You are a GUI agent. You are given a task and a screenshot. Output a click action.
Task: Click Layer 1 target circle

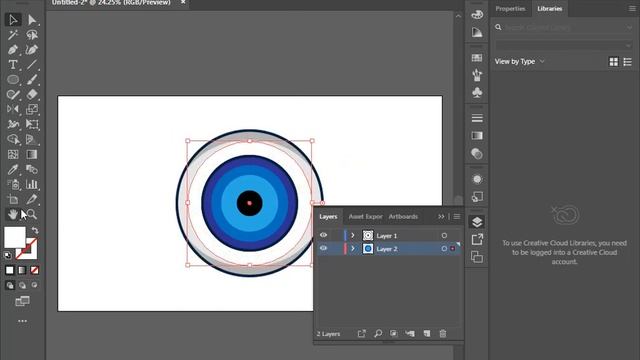(444, 236)
